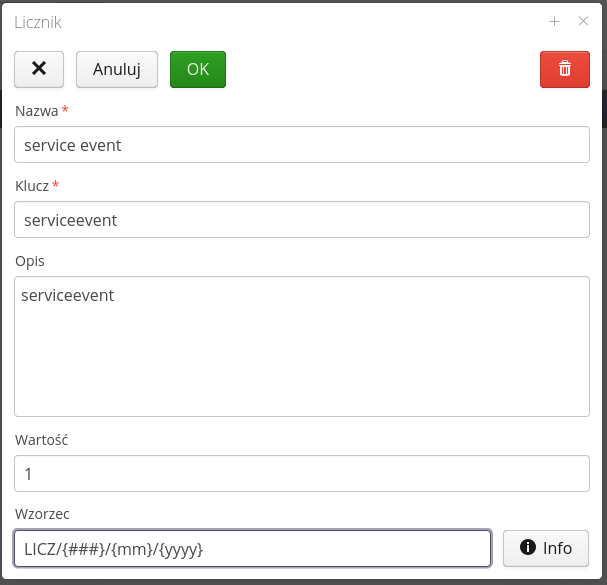
Task: Click the plus icon in dialog header
Action: [x=554, y=21]
